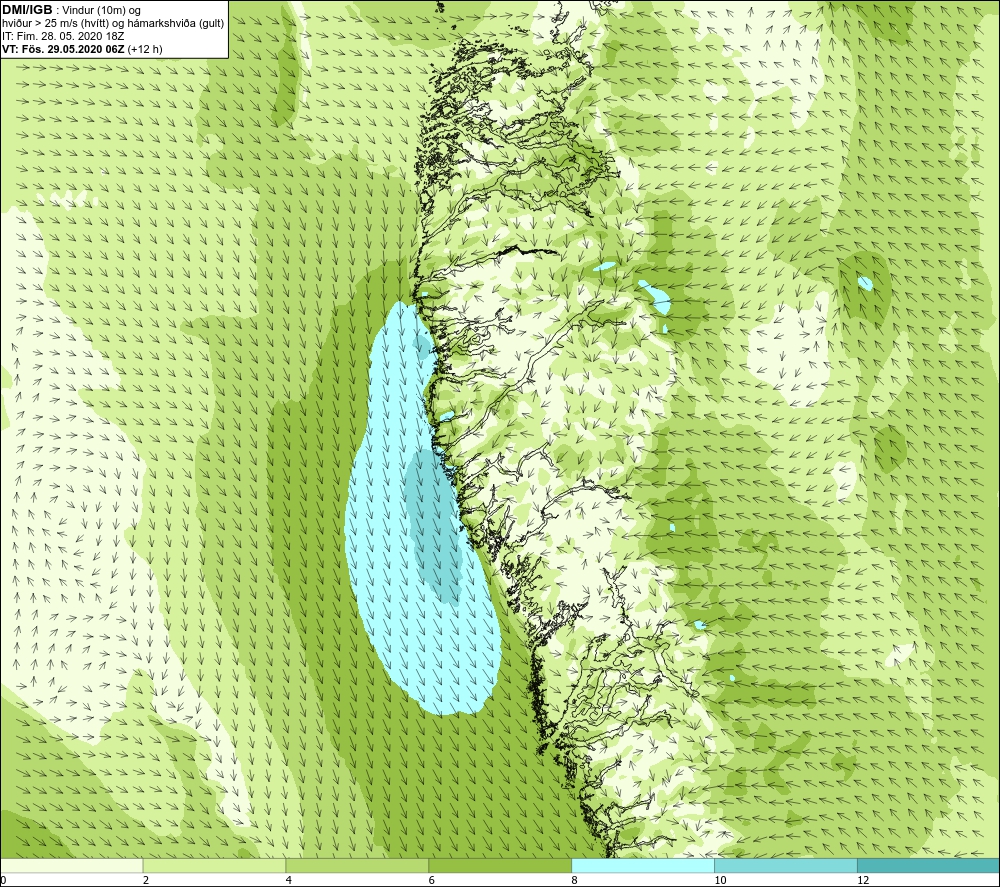Click the 0–2 m/s palest color scale segment
The width and height of the screenshot is (1000, 887).
(71, 865)
